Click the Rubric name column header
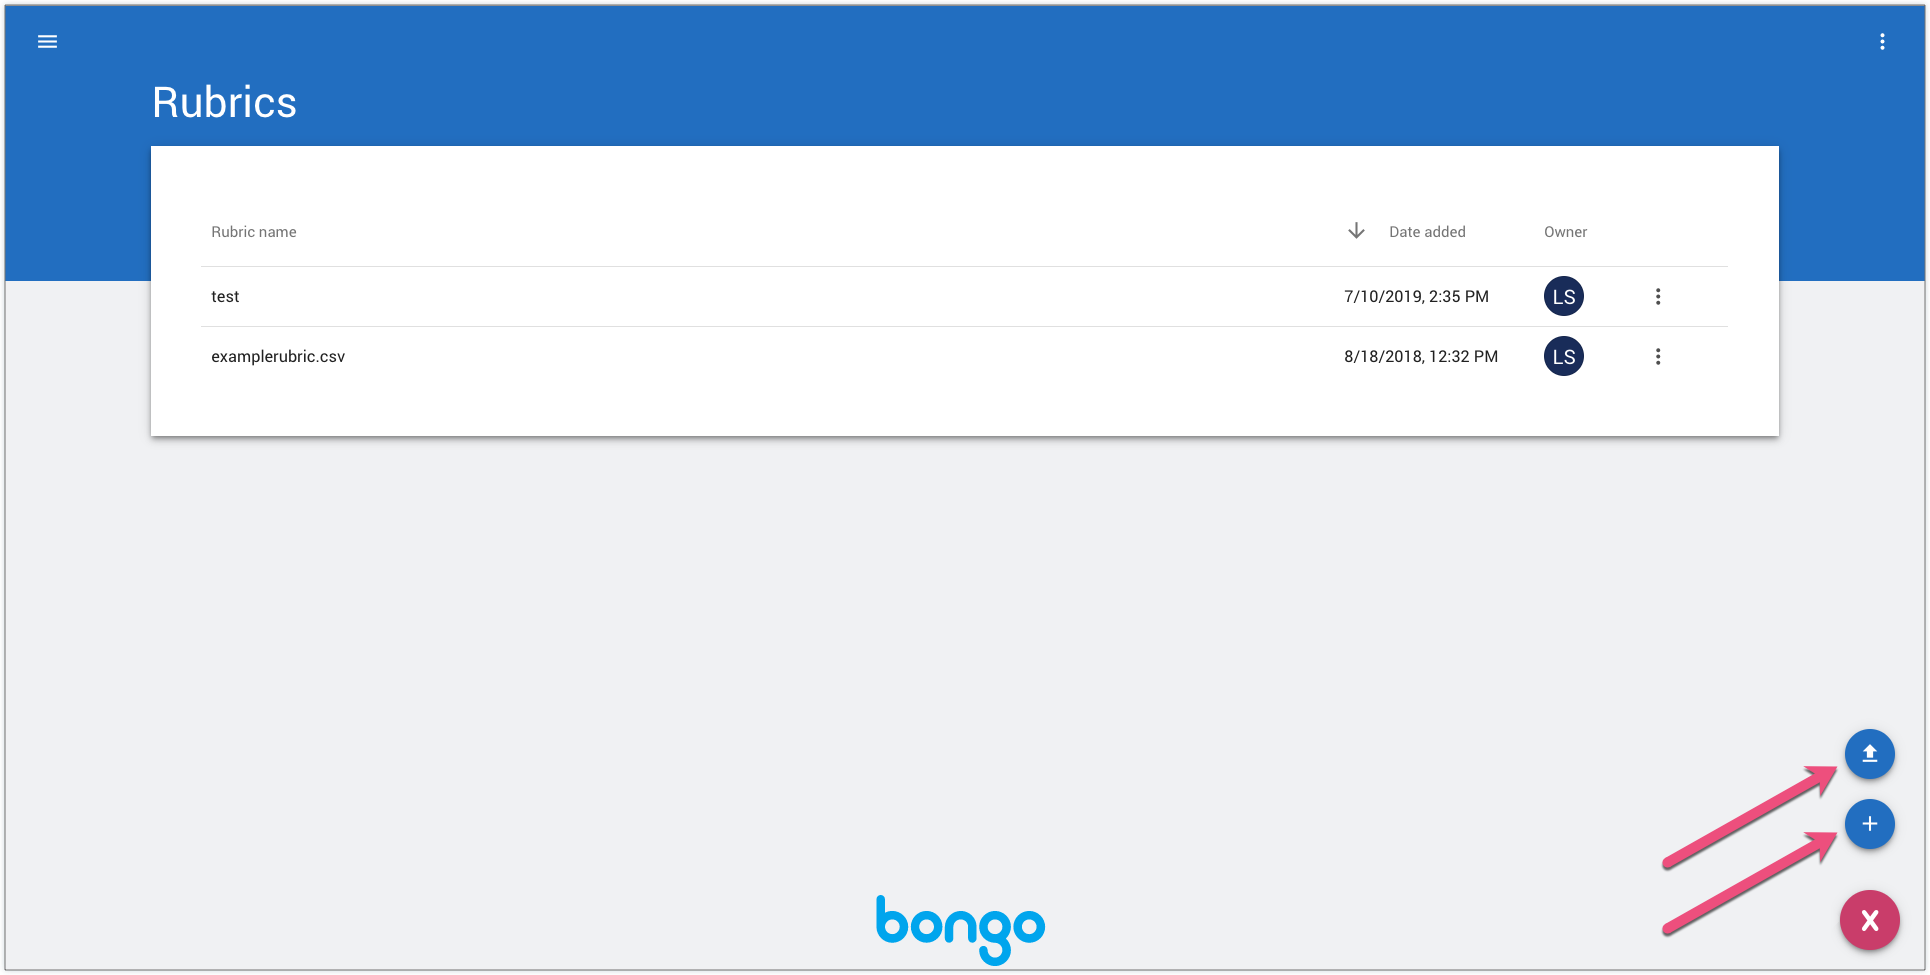 coord(254,232)
